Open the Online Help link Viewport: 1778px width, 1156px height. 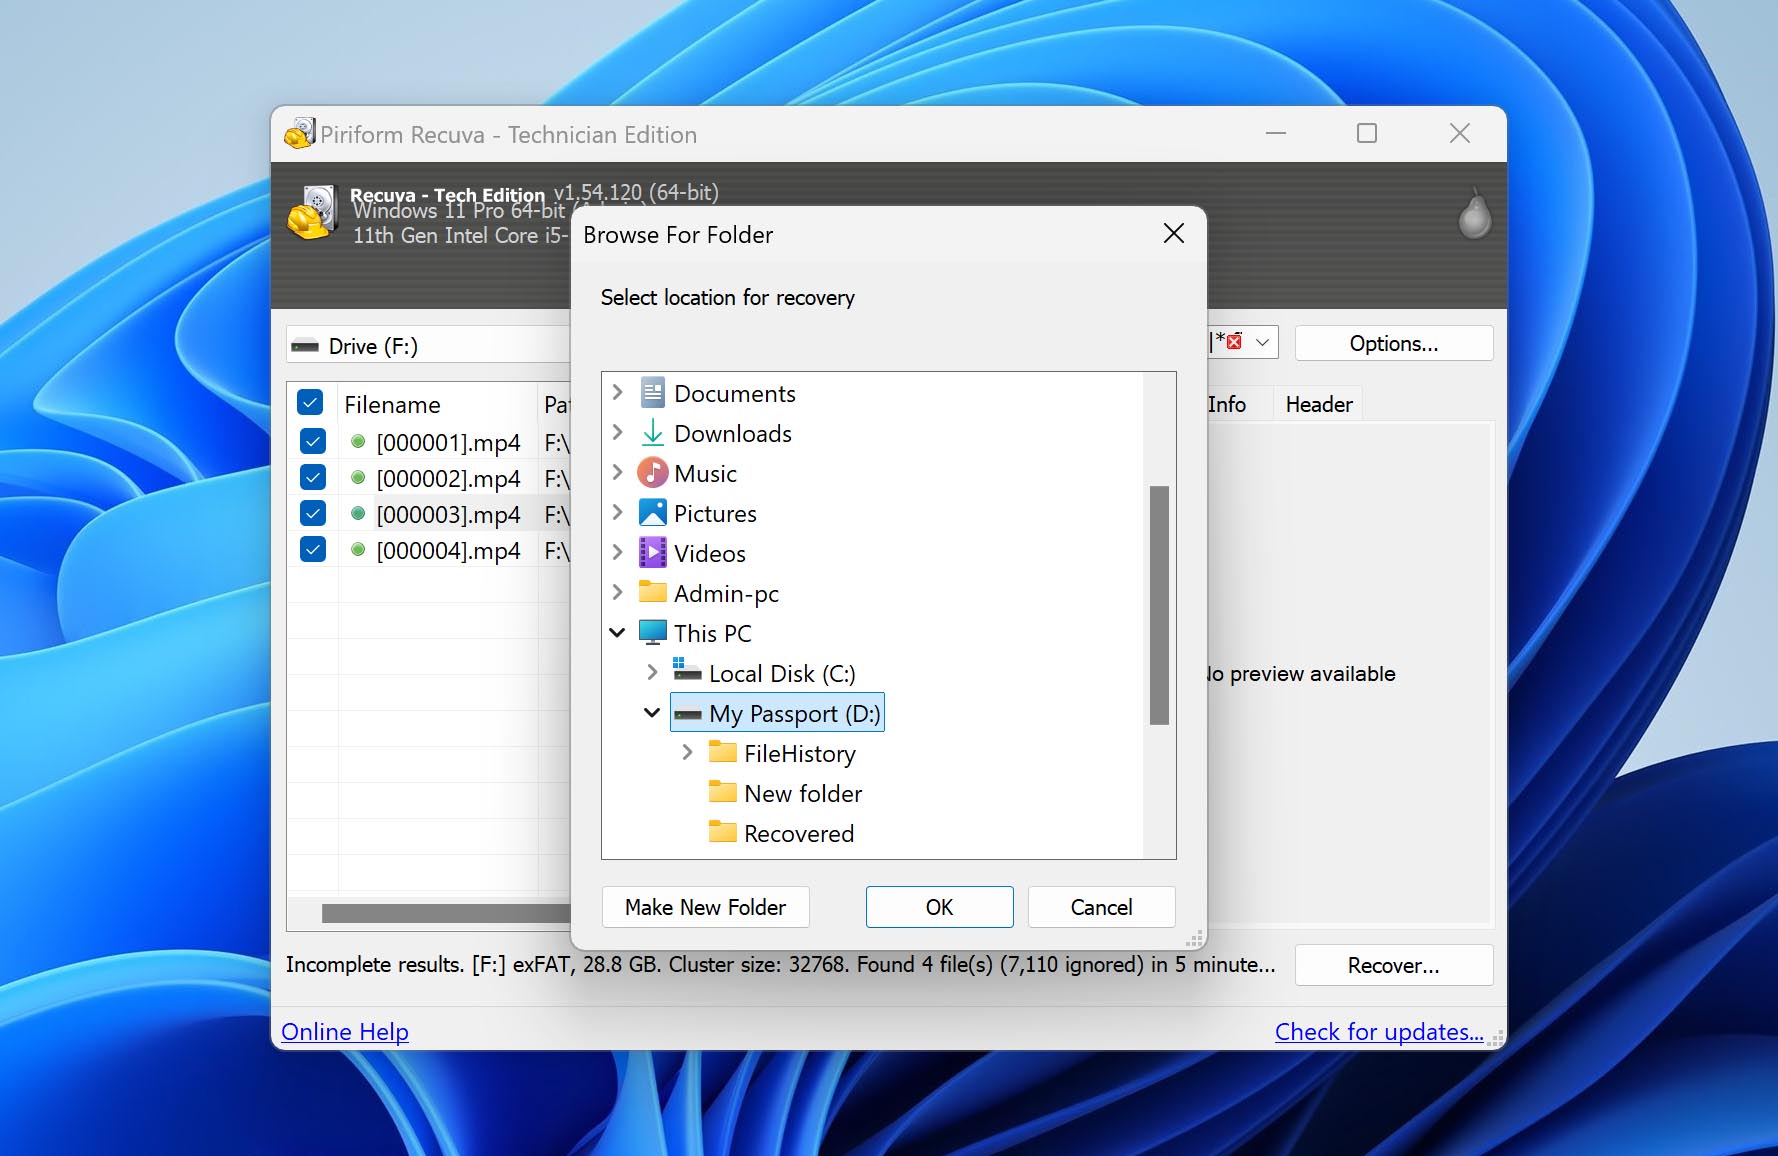(345, 1031)
